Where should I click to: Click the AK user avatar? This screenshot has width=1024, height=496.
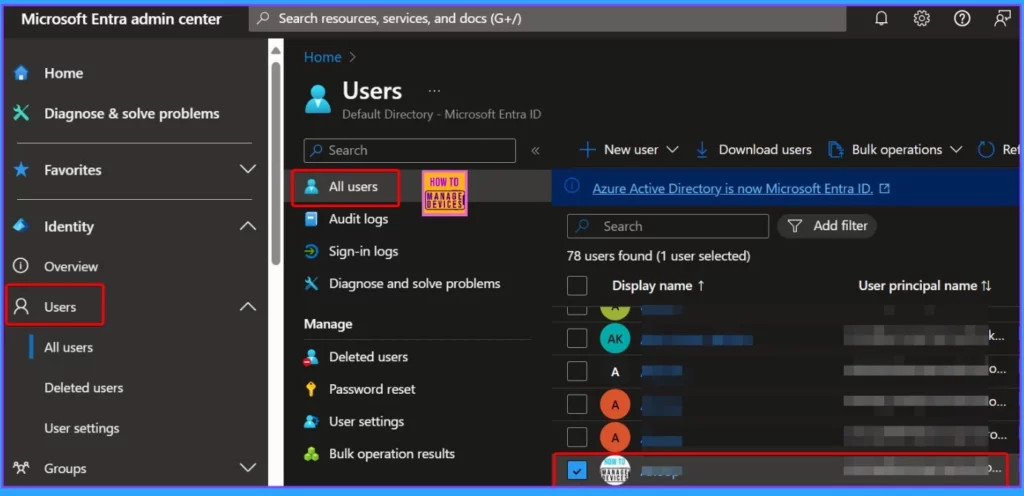pos(615,338)
